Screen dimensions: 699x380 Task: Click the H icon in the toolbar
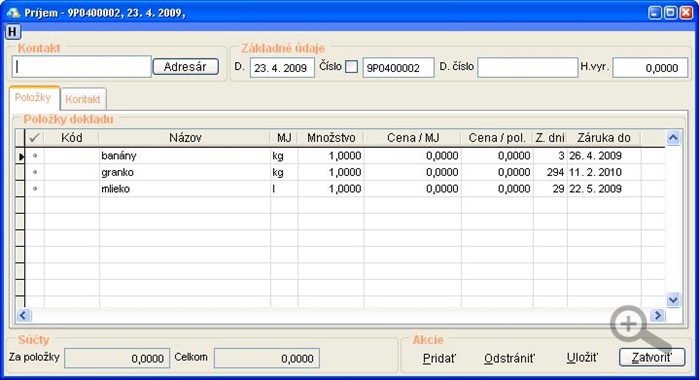12,32
